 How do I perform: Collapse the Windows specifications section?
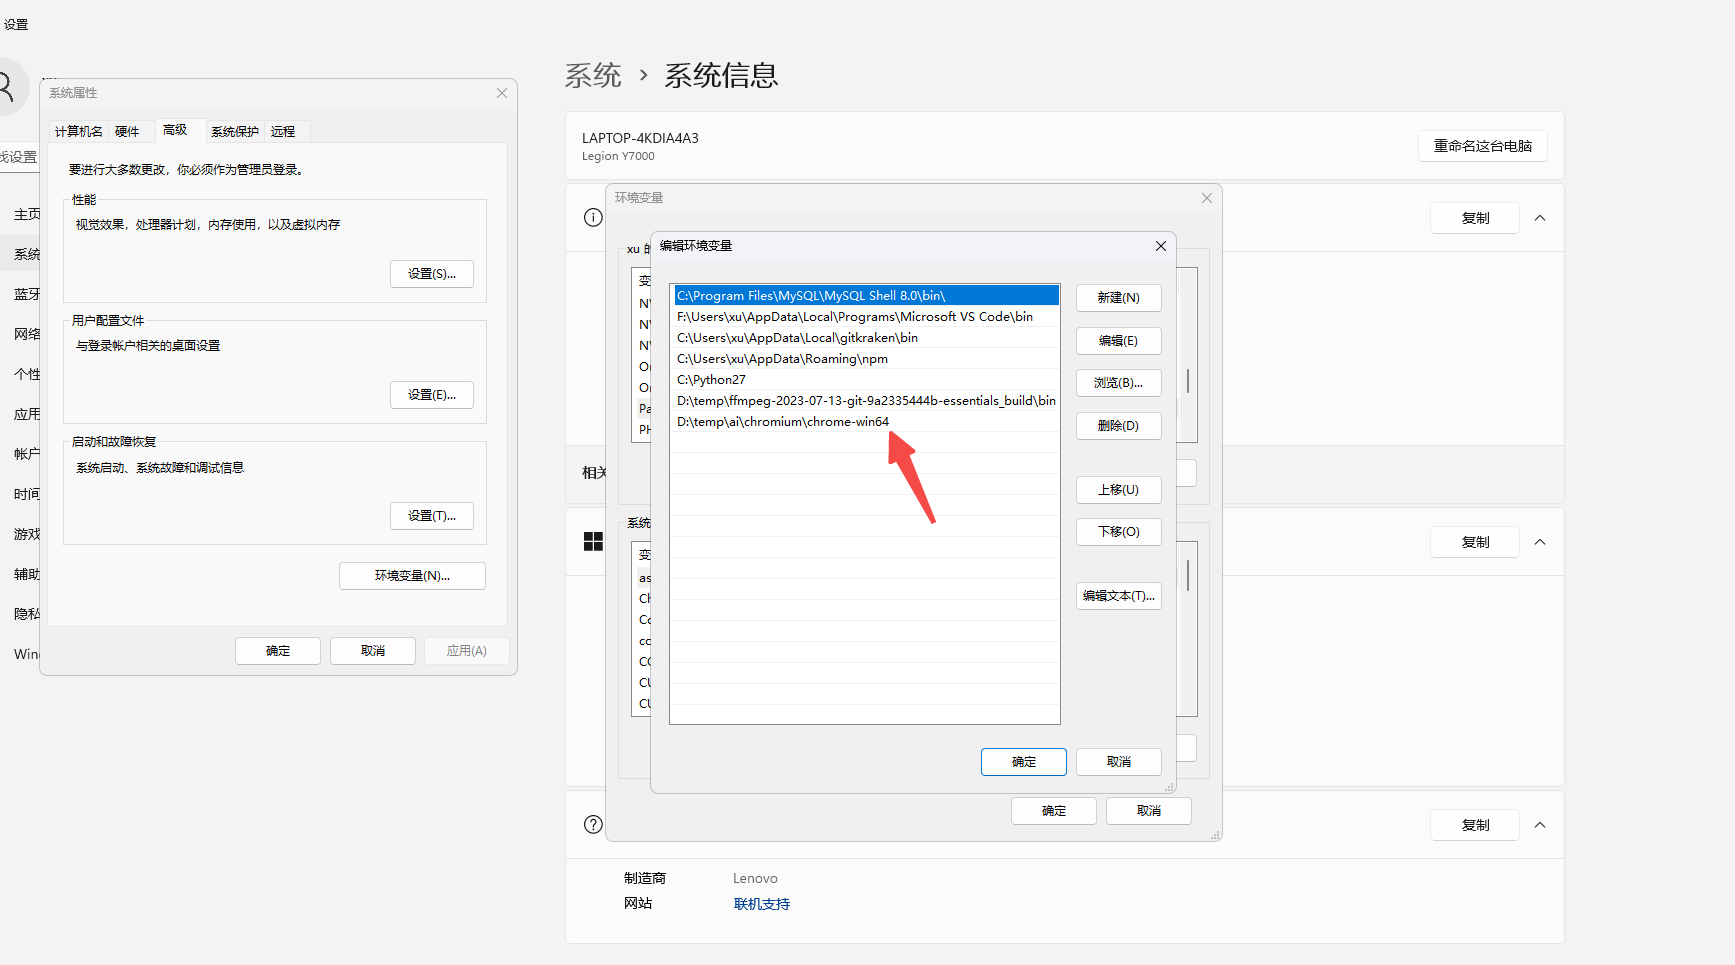(x=1540, y=541)
